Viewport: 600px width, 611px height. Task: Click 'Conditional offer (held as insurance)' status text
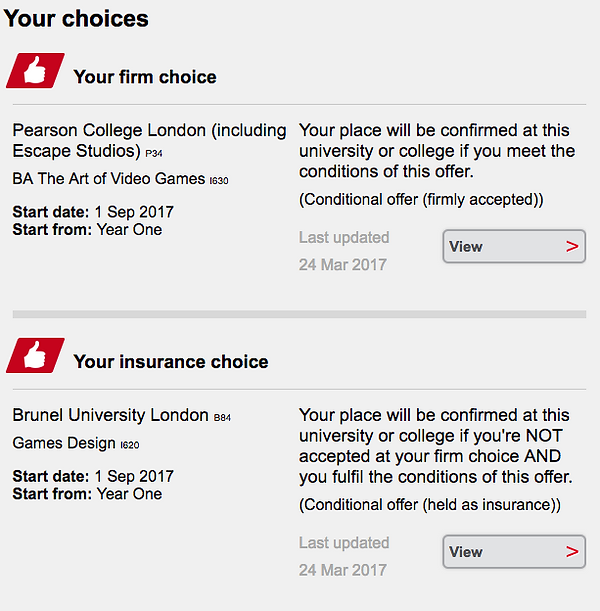[x=430, y=505]
